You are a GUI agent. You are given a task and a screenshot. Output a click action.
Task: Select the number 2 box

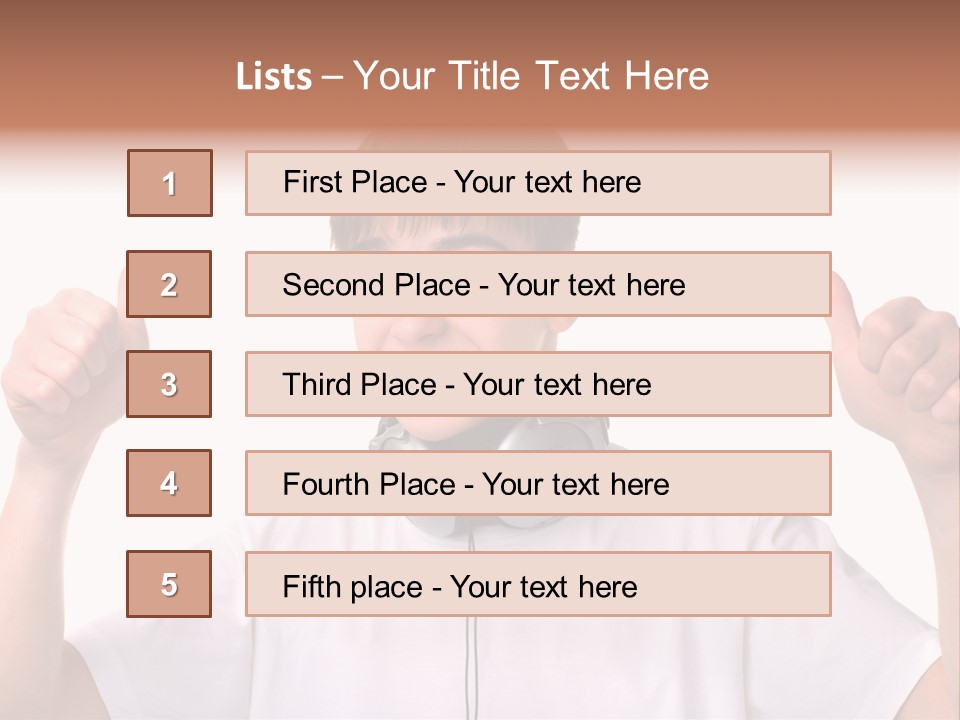(x=169, y=284)
